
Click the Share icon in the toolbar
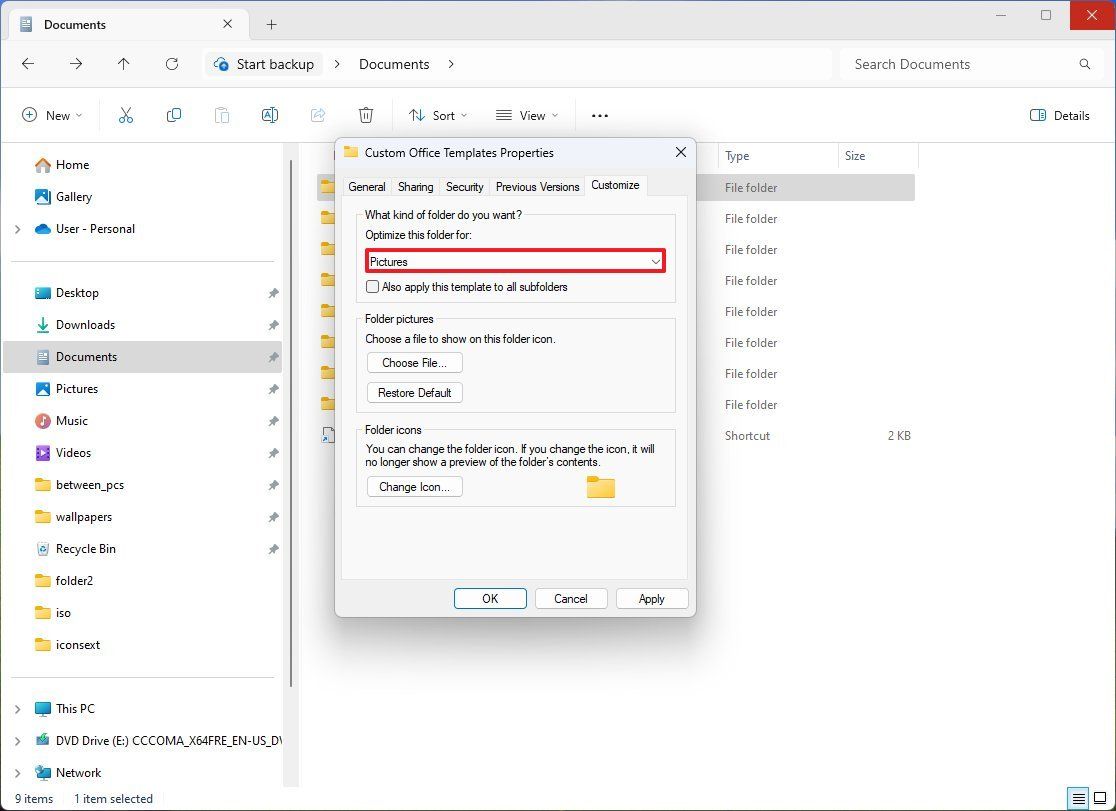coord(318,115)
